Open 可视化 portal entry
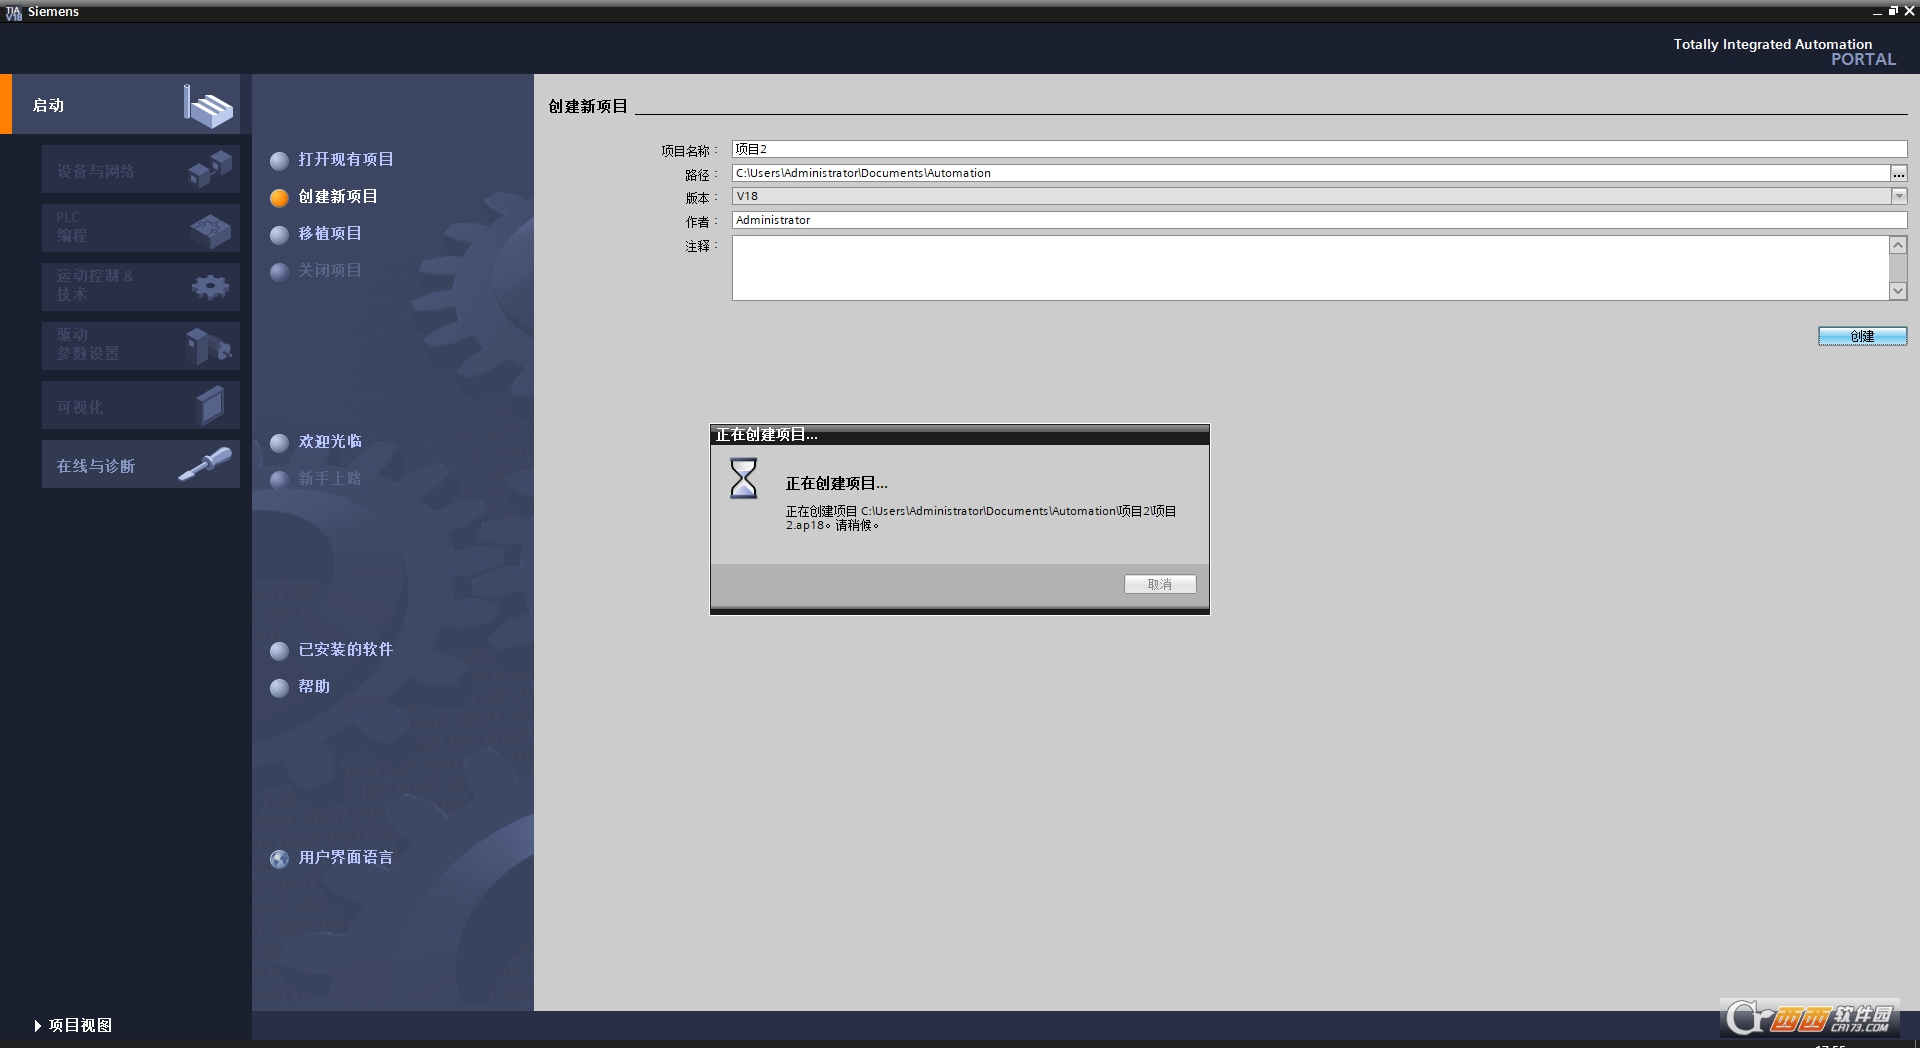Image resolution: width=1920 pixels, height=1048 pixels. (141, 405)
